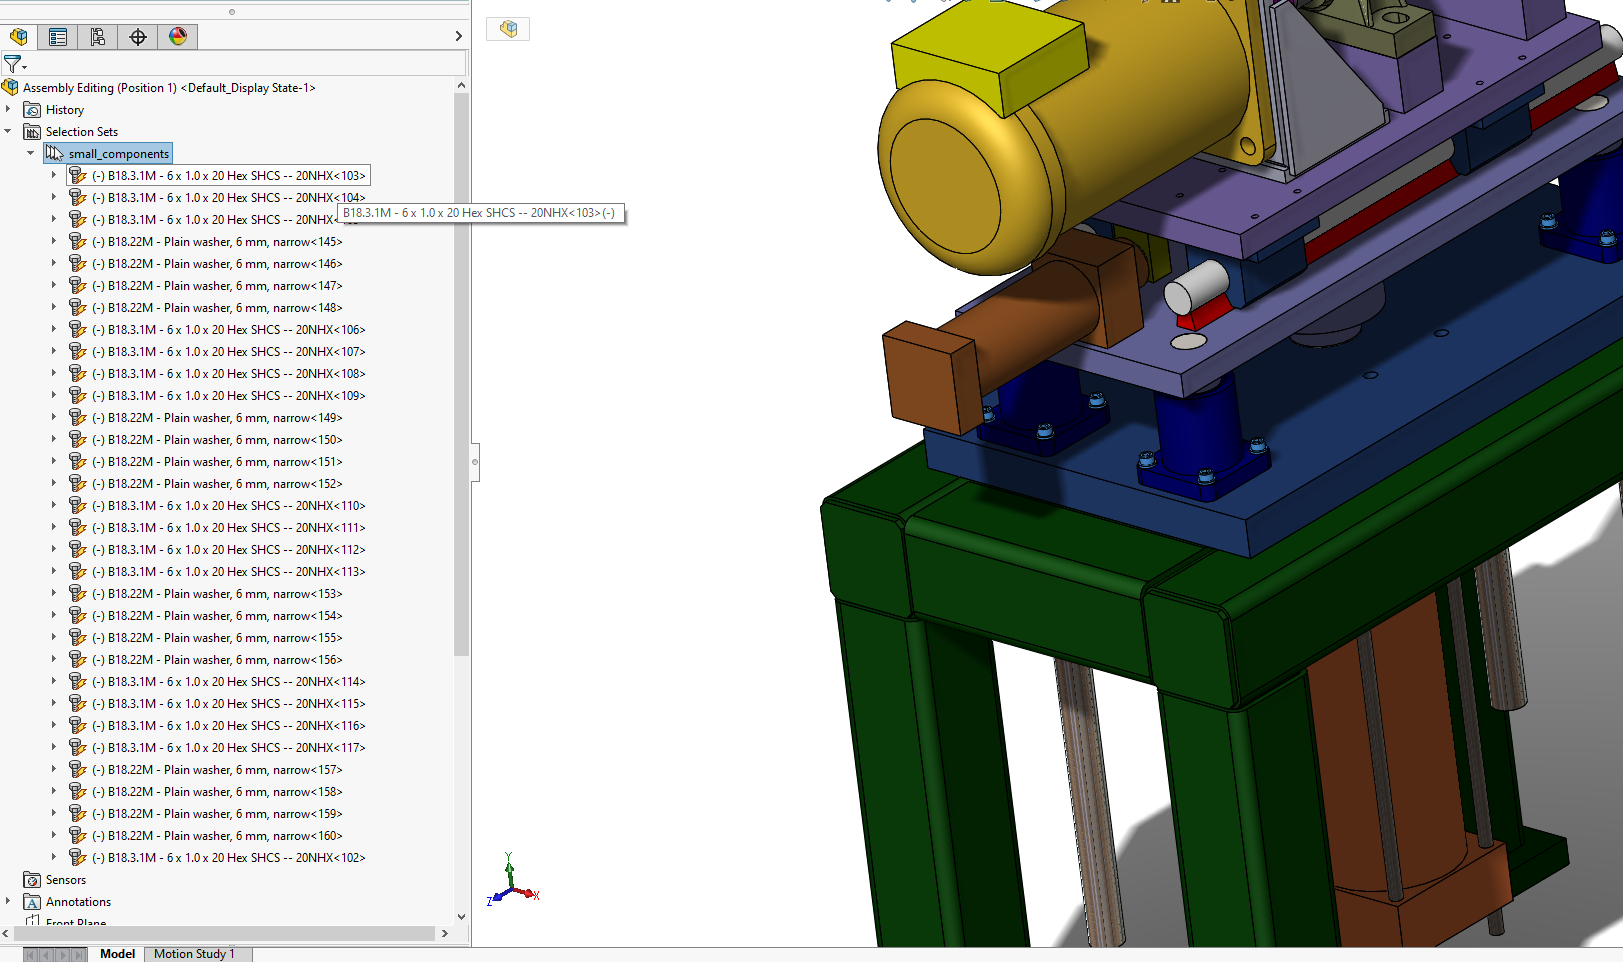This screenshot has width=1623, height=962.
Task: Click the flyout FeatureManager icon in viewport
Action: click(508, 29)
